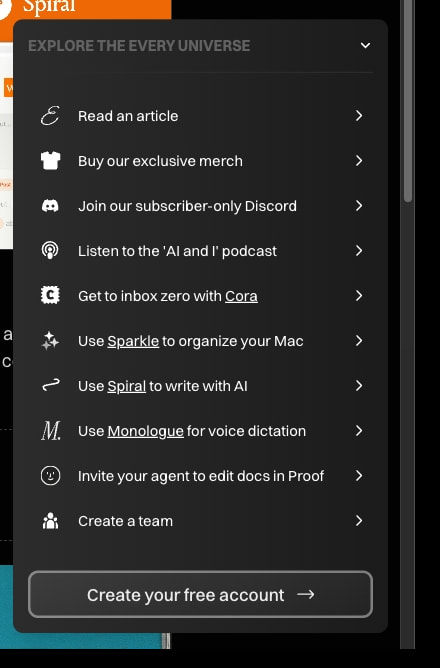Click the Monologue 'M.' icon

tap(51, 431)
